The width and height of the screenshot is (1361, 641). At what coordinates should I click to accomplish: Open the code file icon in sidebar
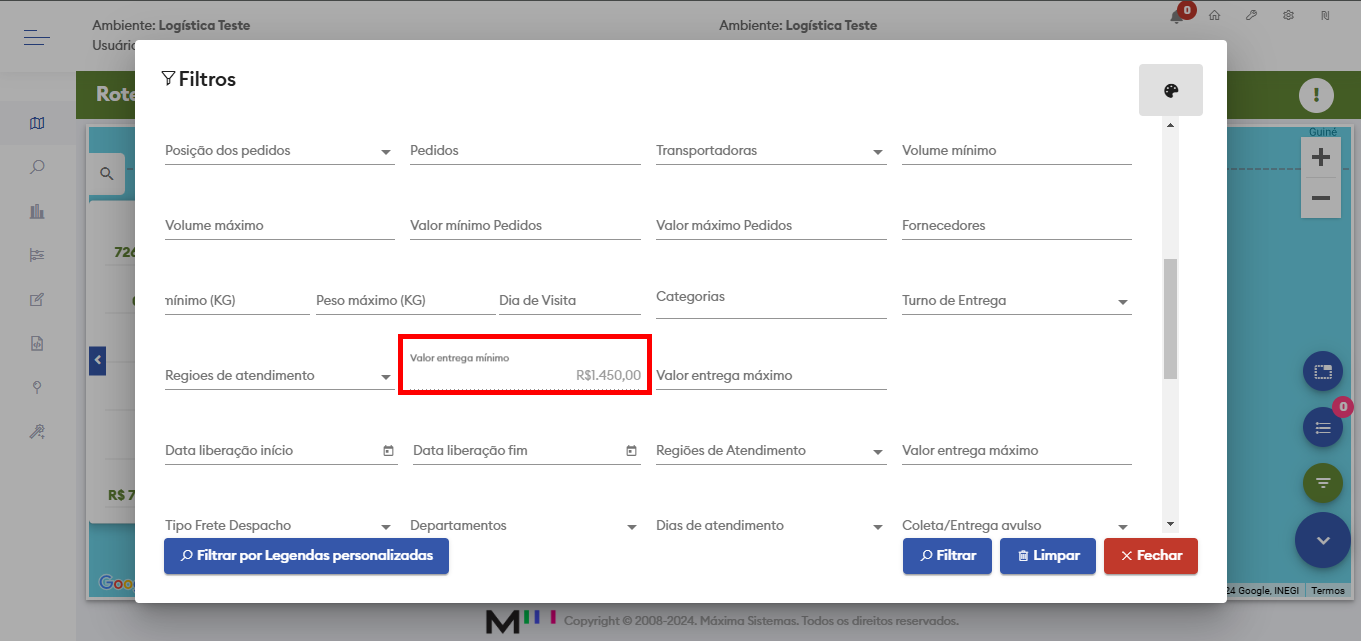37,343
